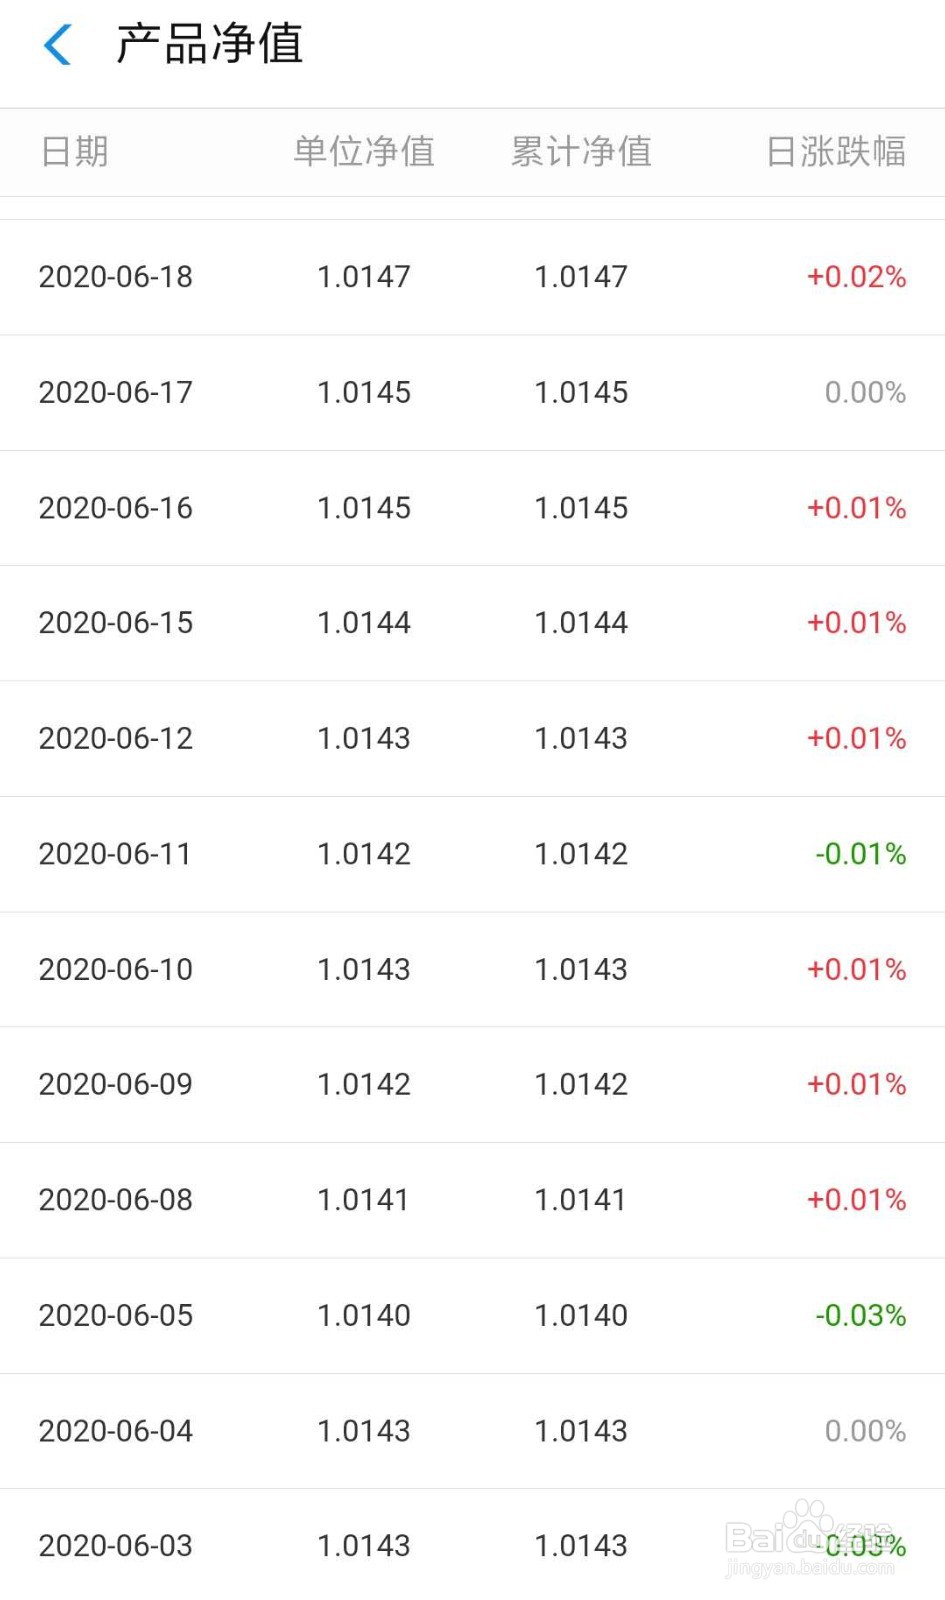
Task: Tap the -0.01% change on 2020-06-11
Action: coord(860,854)
